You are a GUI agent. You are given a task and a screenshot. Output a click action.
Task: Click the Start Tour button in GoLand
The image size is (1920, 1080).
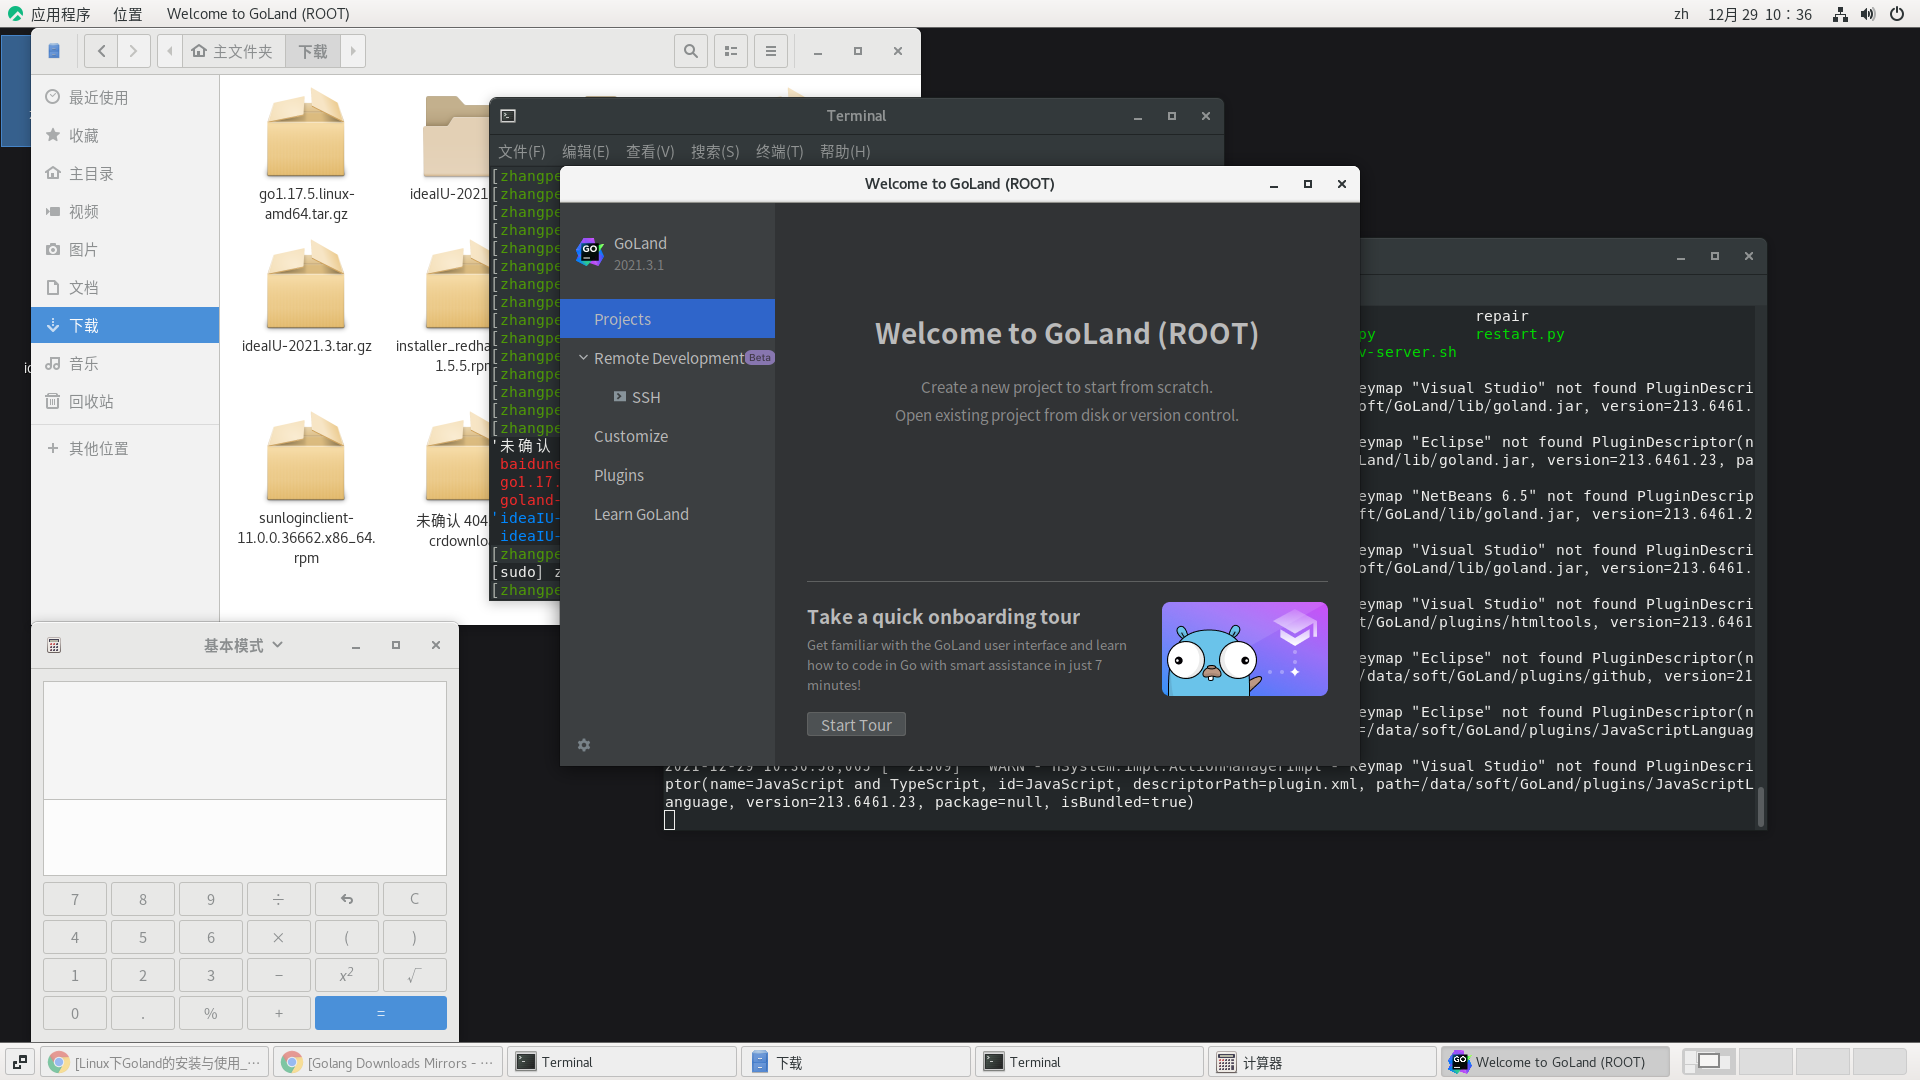pos(856,724)
